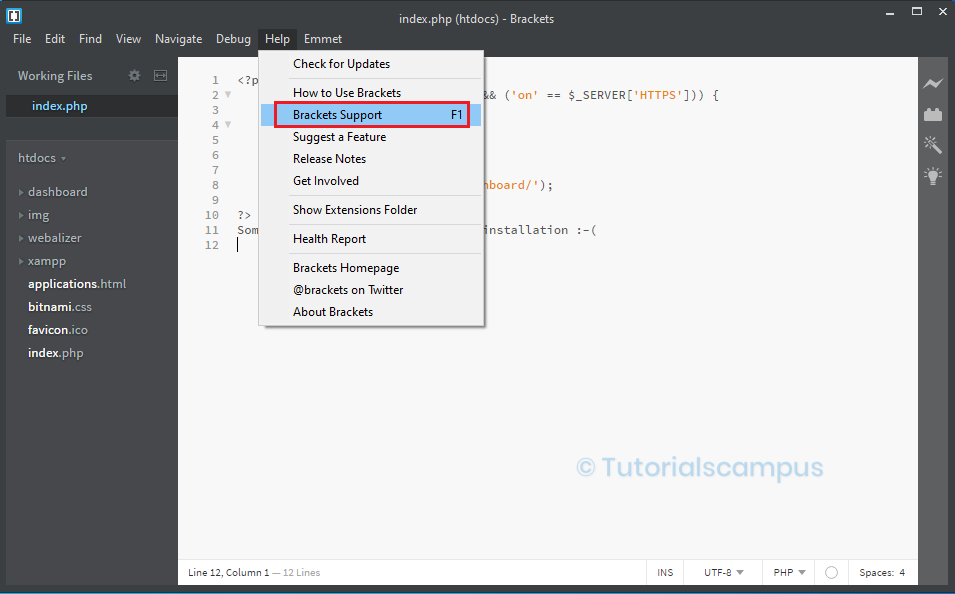Open the File menu
The height and width of the screenshot is (594, 955).
tap(22, 39)
